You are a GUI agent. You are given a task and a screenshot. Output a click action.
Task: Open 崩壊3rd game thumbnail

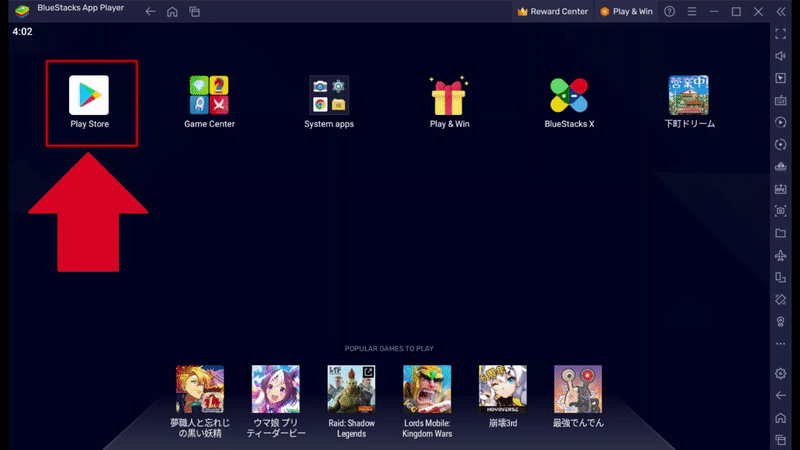click(503, 389)
